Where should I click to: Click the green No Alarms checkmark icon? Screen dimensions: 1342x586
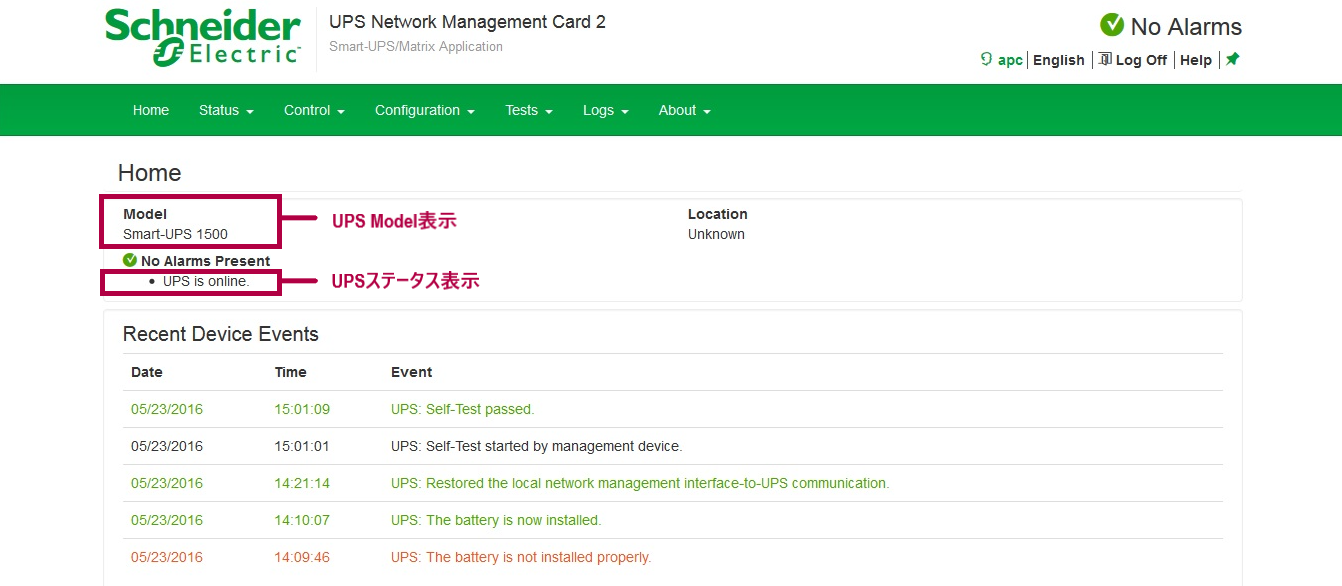(x=1112, y=25)
